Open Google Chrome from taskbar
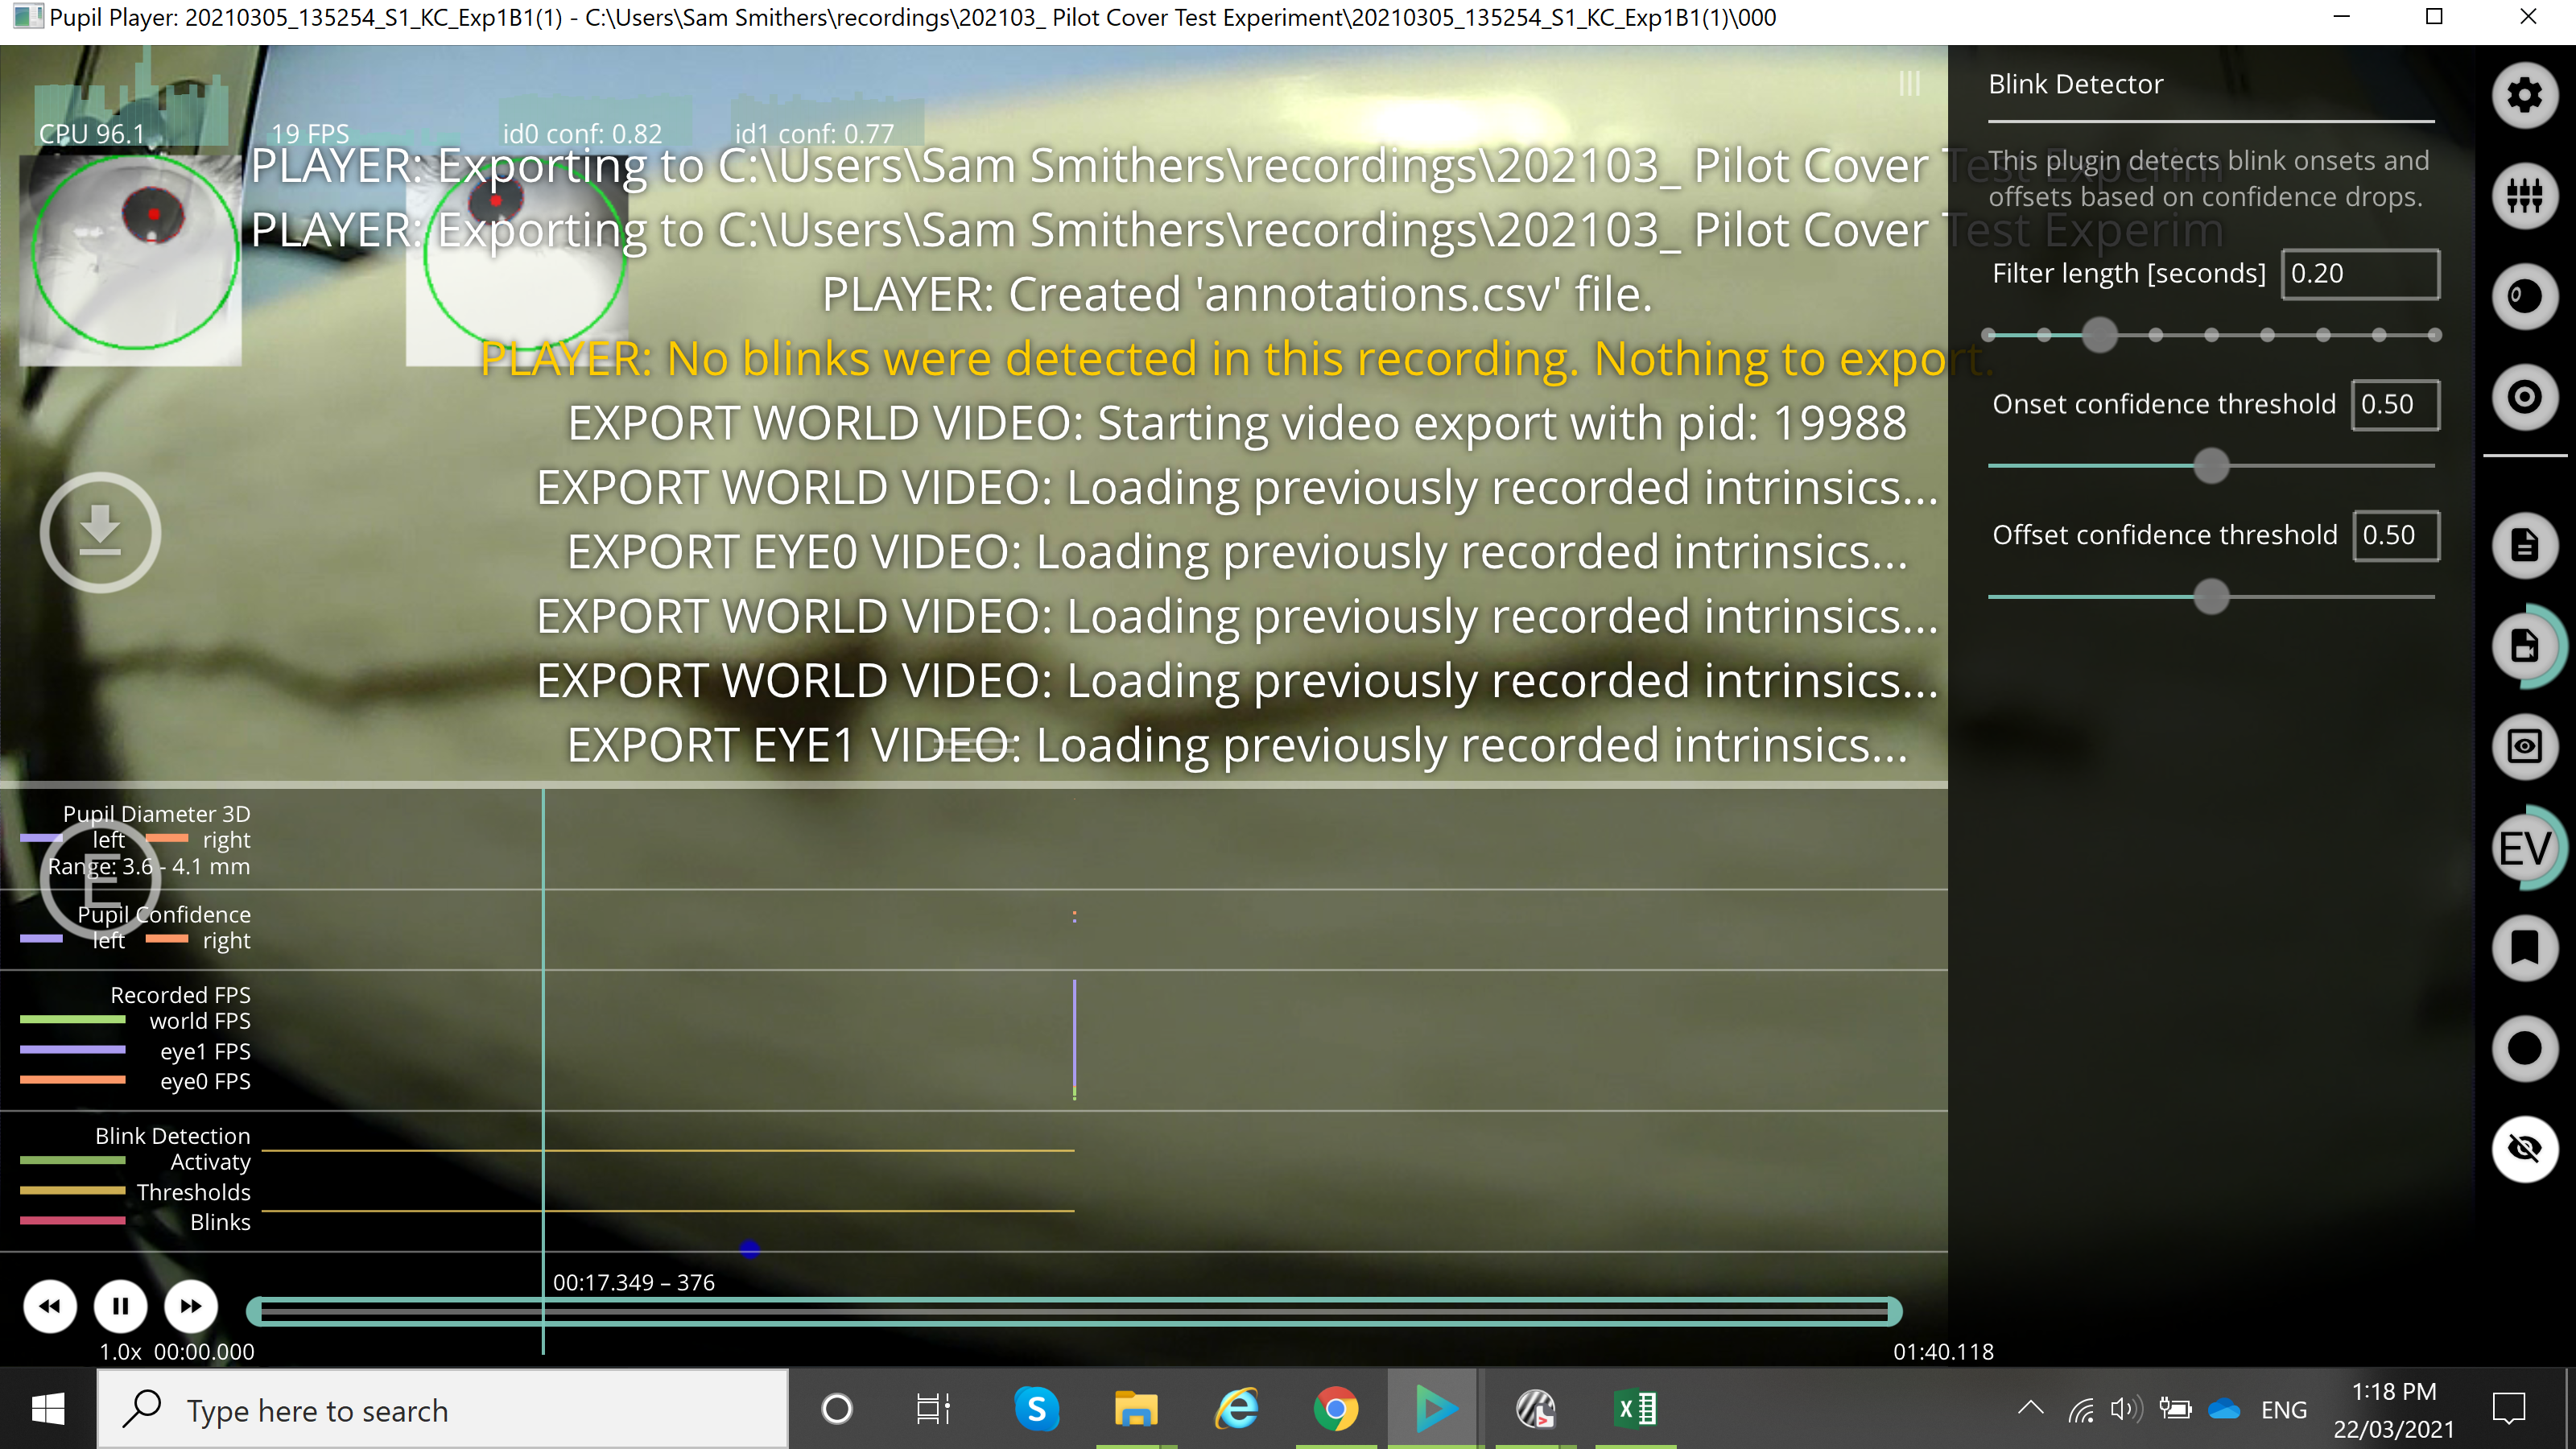The height and width of the screenshot is (1449, 2576). (1336, 1410)
